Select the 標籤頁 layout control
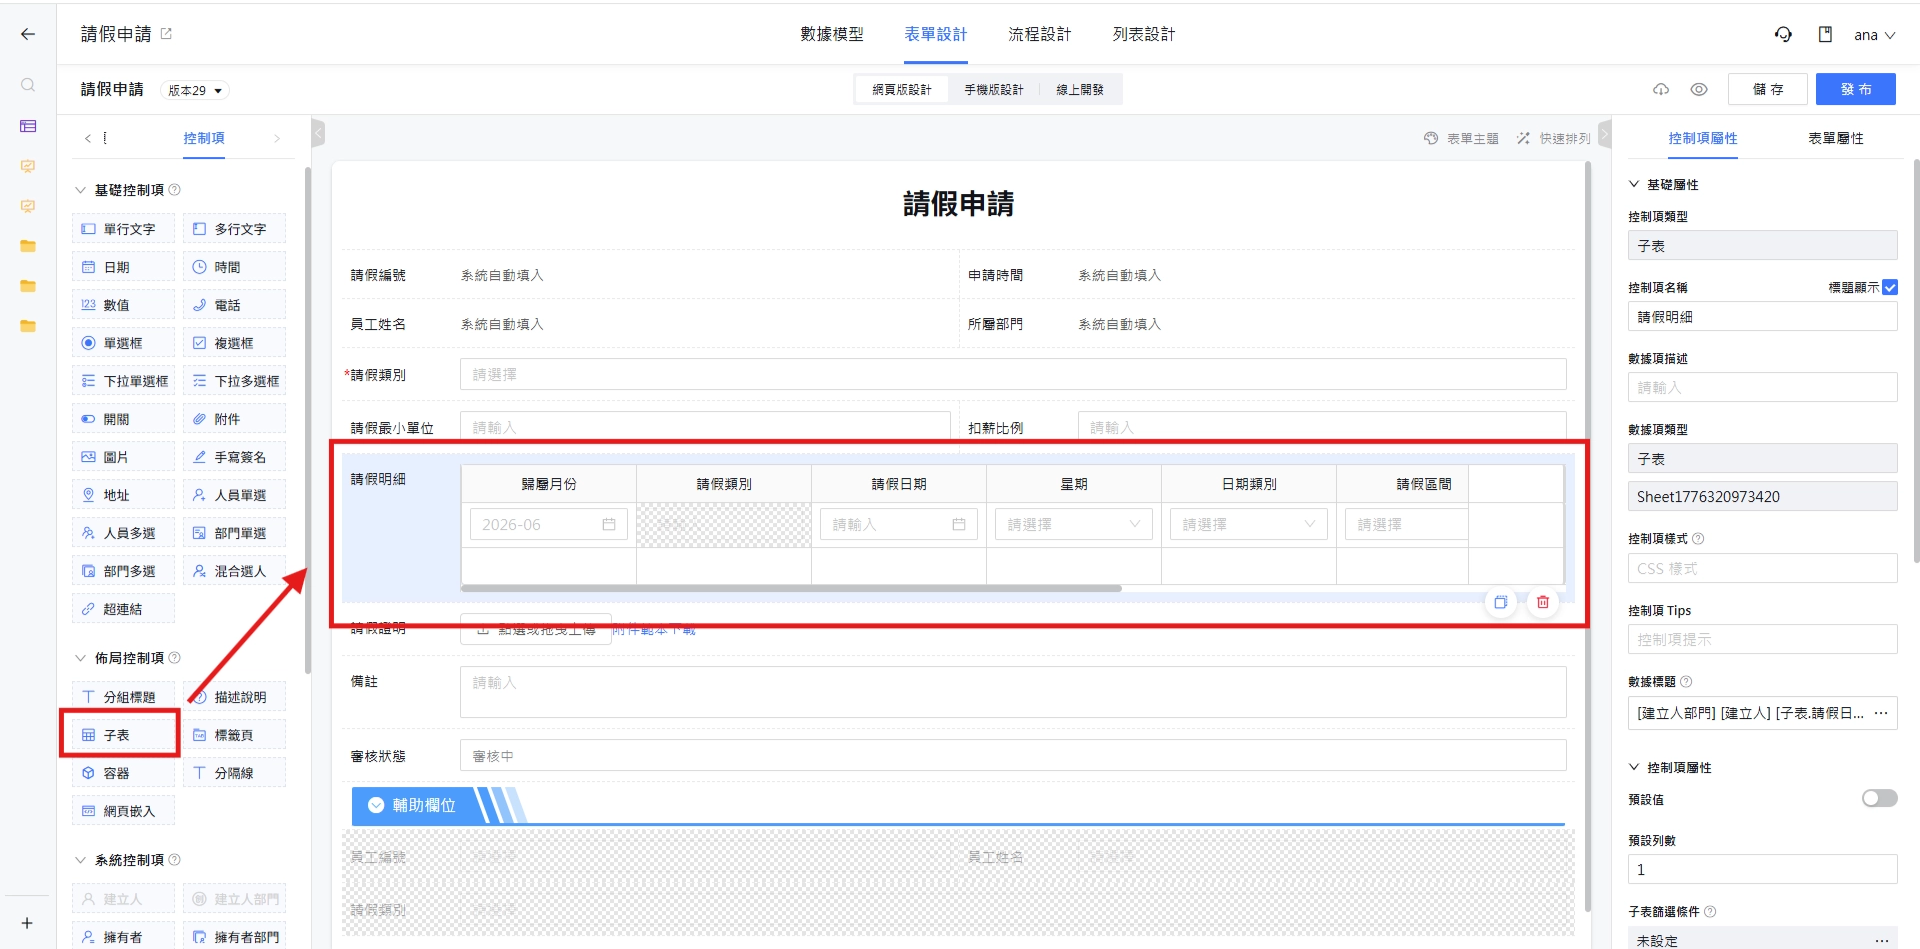This screenshot has width=1920, height=949. pos(234,735)
